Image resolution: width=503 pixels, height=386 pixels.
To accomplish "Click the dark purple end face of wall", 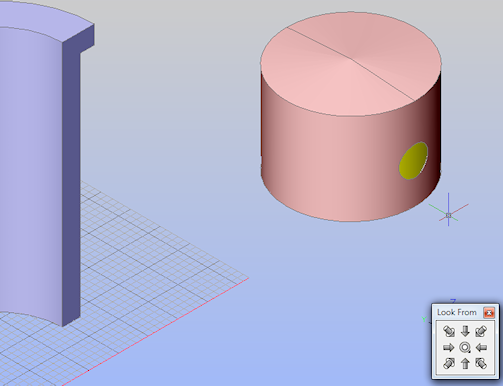I will [x=71, y=187].
